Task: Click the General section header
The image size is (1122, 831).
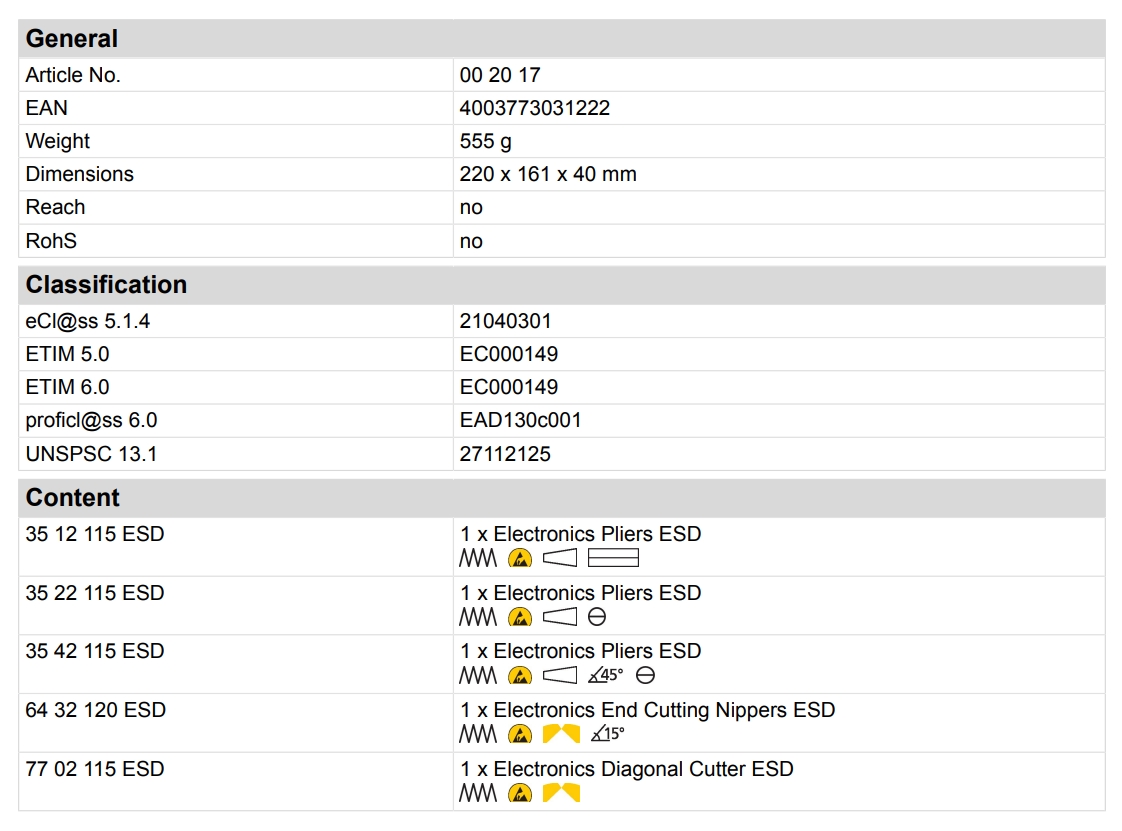Action: coord(72,39)
